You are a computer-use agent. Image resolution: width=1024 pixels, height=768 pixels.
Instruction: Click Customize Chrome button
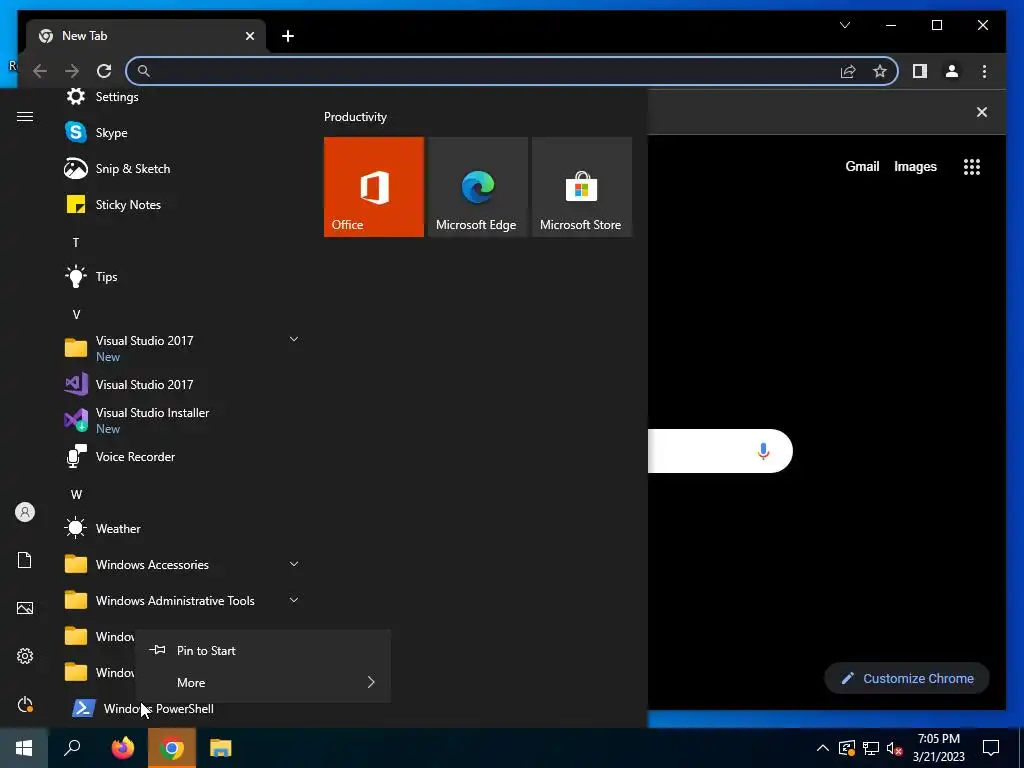coord(907,679)
